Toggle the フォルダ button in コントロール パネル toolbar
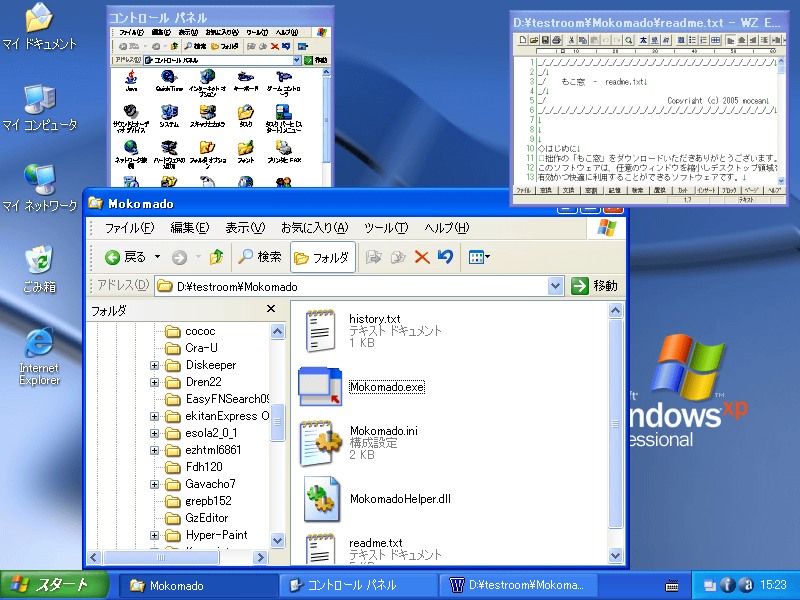The width and height of the screenshot is (800, 600). (x=224, y=46)
